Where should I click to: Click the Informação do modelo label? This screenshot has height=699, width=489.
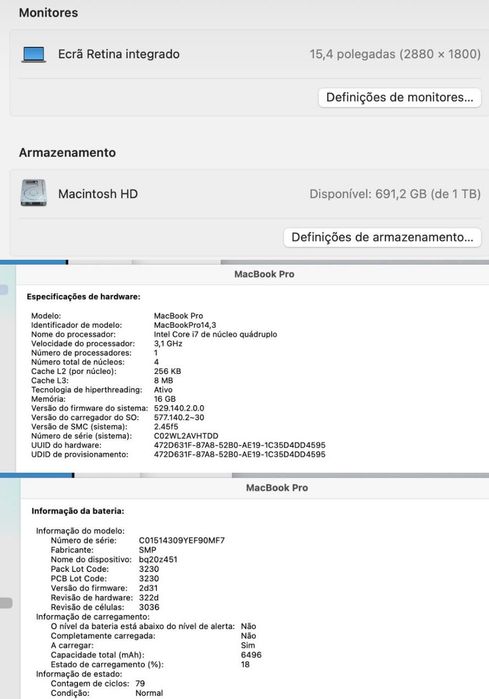point(80,531)
